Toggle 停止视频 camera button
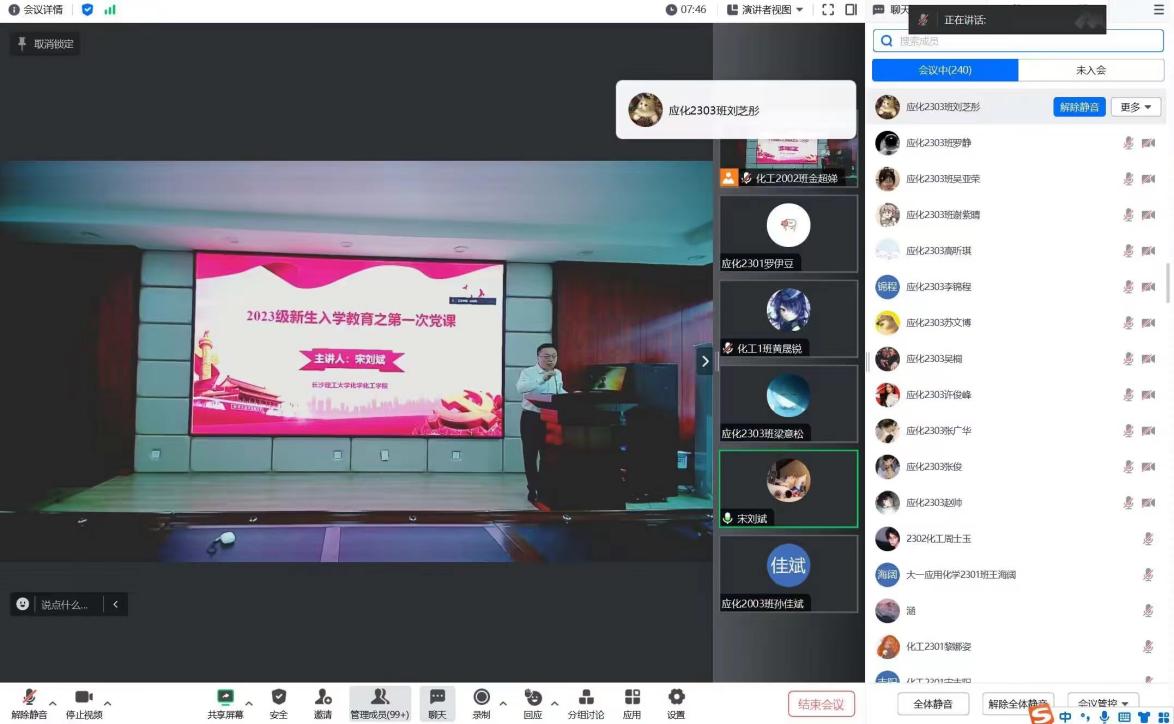Screen dimensions: 1174x724 click(x=84, y=698)
